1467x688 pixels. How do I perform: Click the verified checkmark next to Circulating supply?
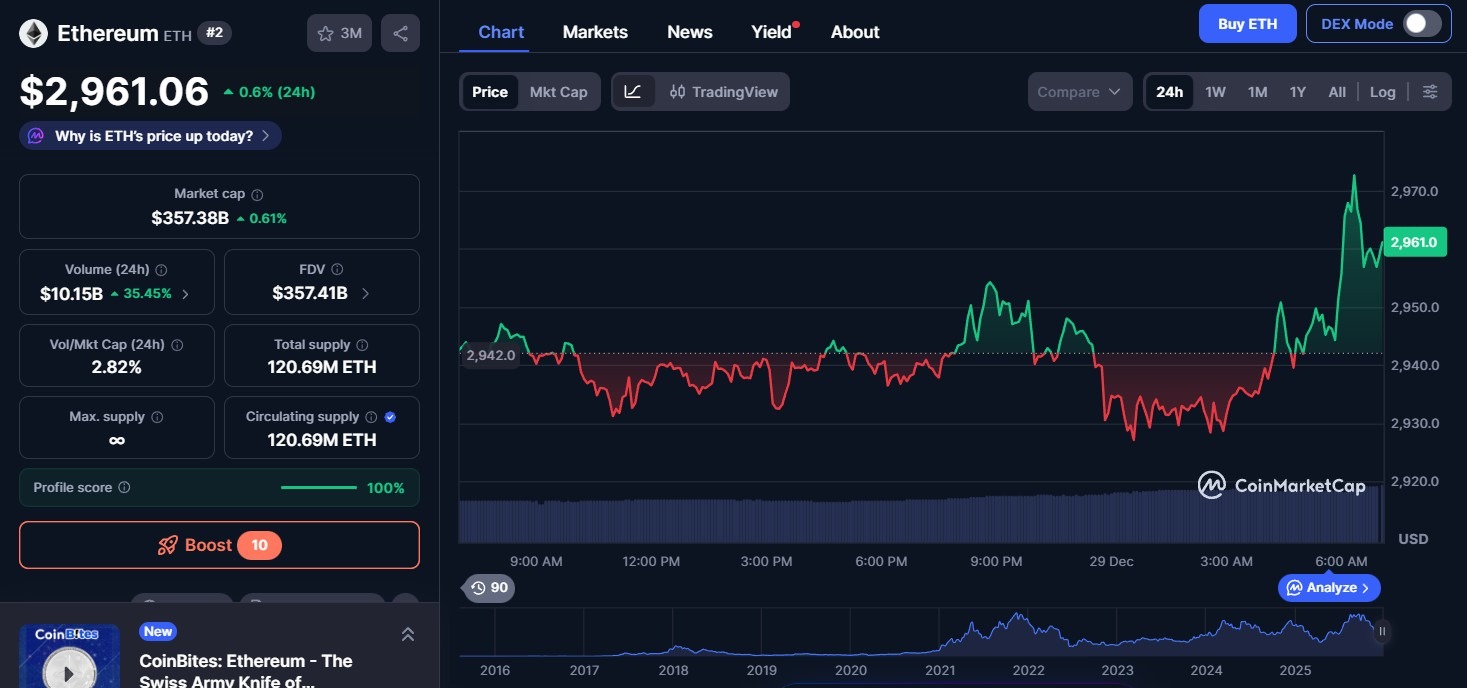coord(389,416)
